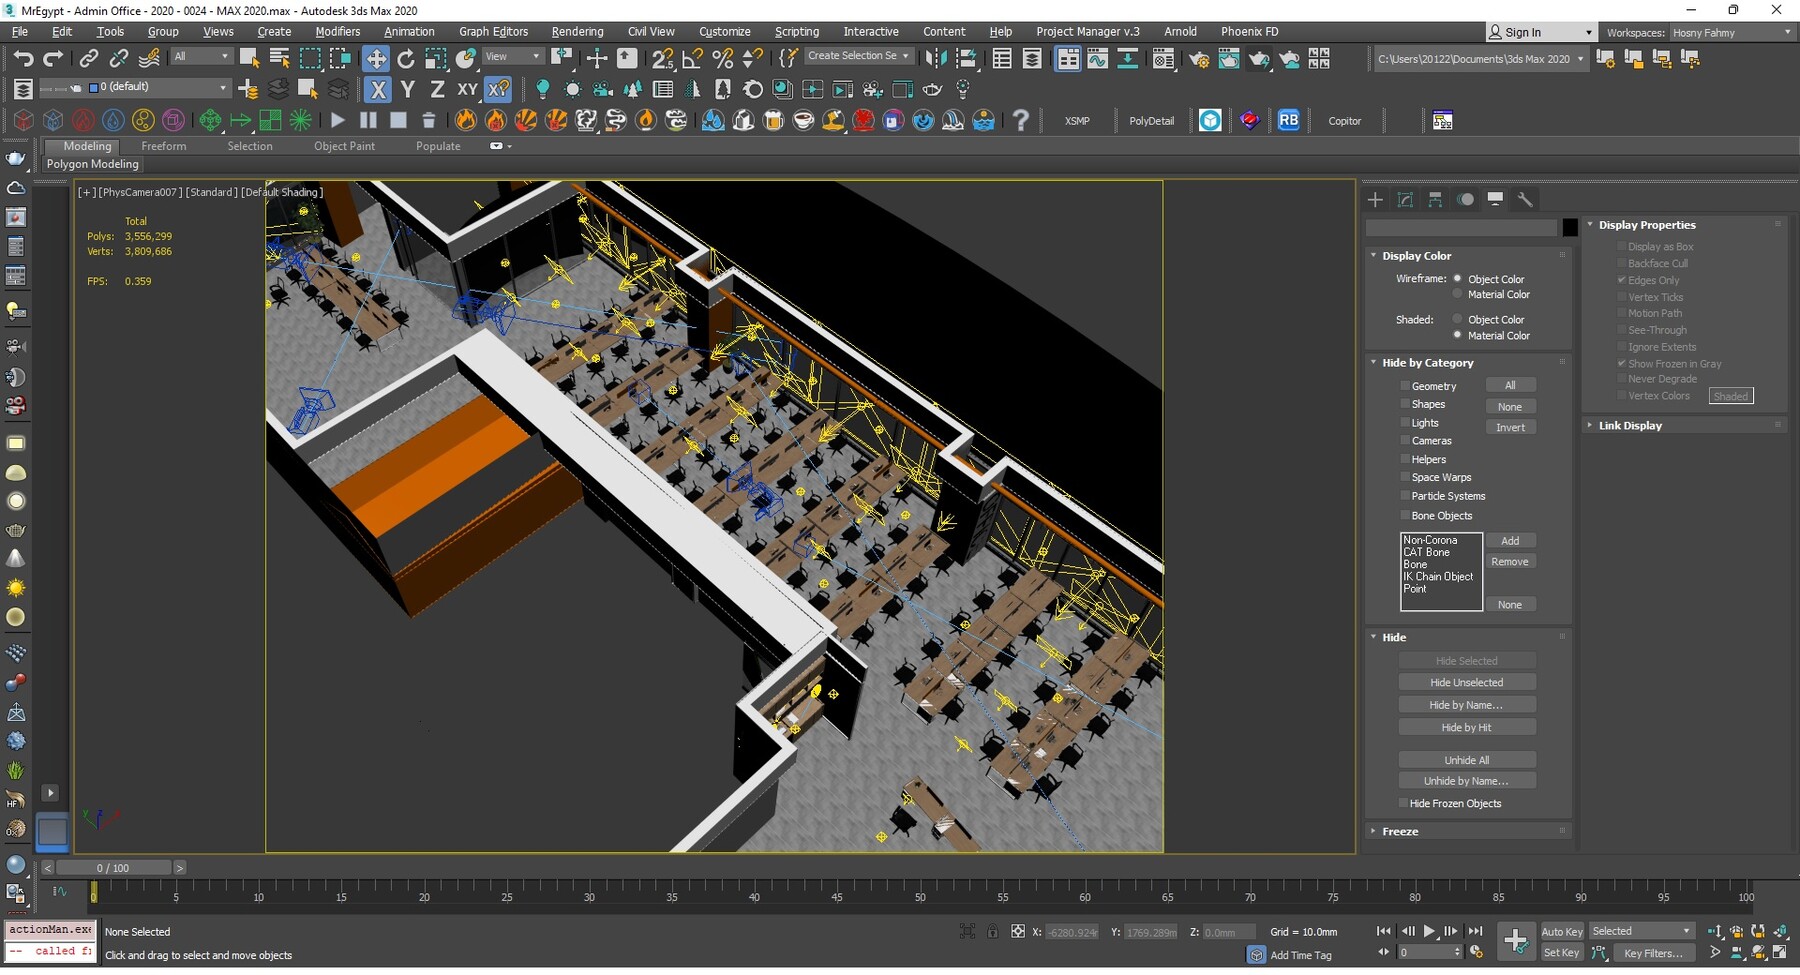Click the black object color swatch
The width and height of the screenshot is (1800, 975).
[1570, 228]
